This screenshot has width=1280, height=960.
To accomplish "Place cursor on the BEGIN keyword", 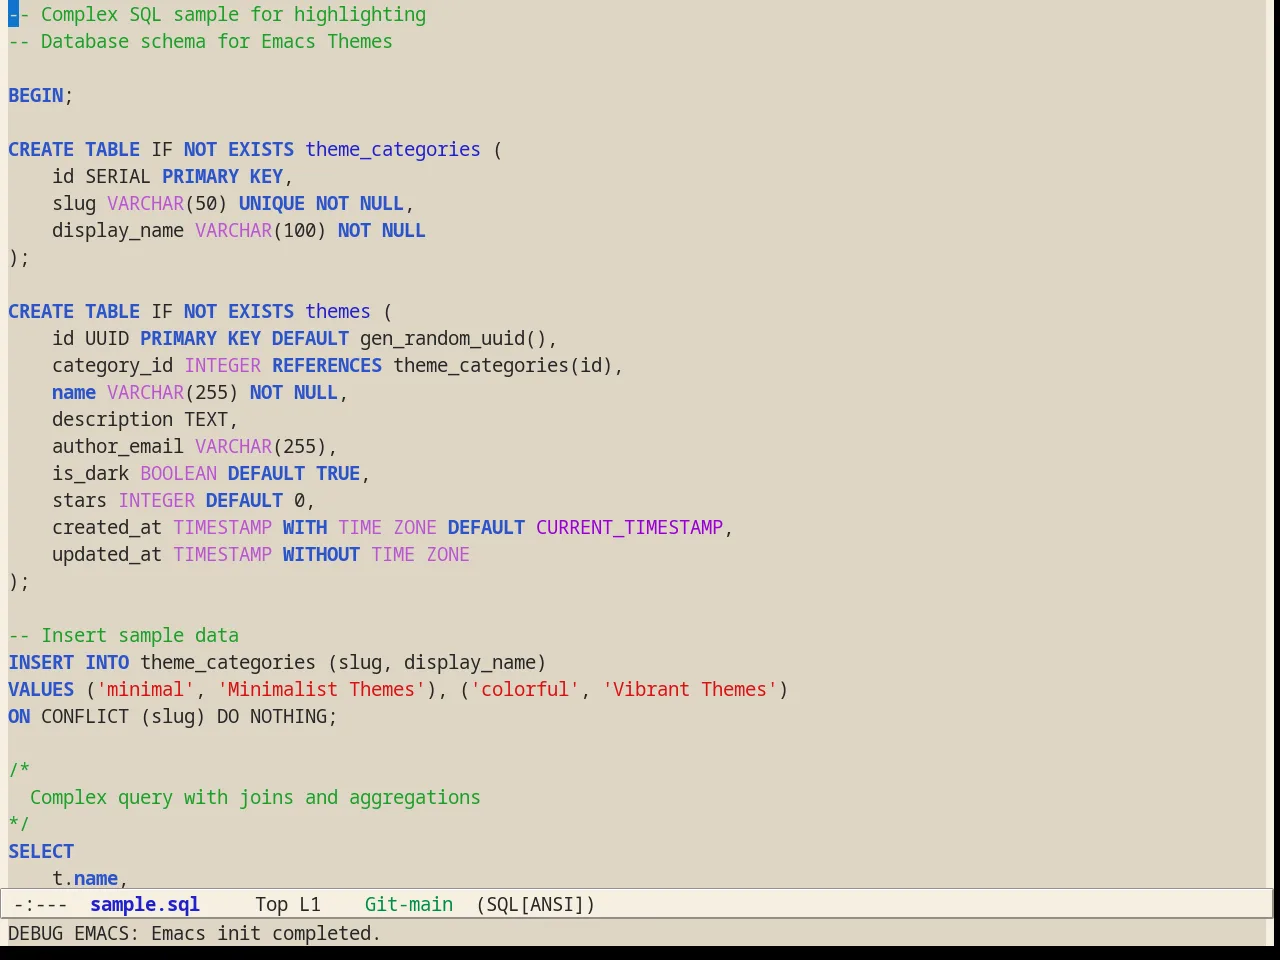I will [36, 95].
